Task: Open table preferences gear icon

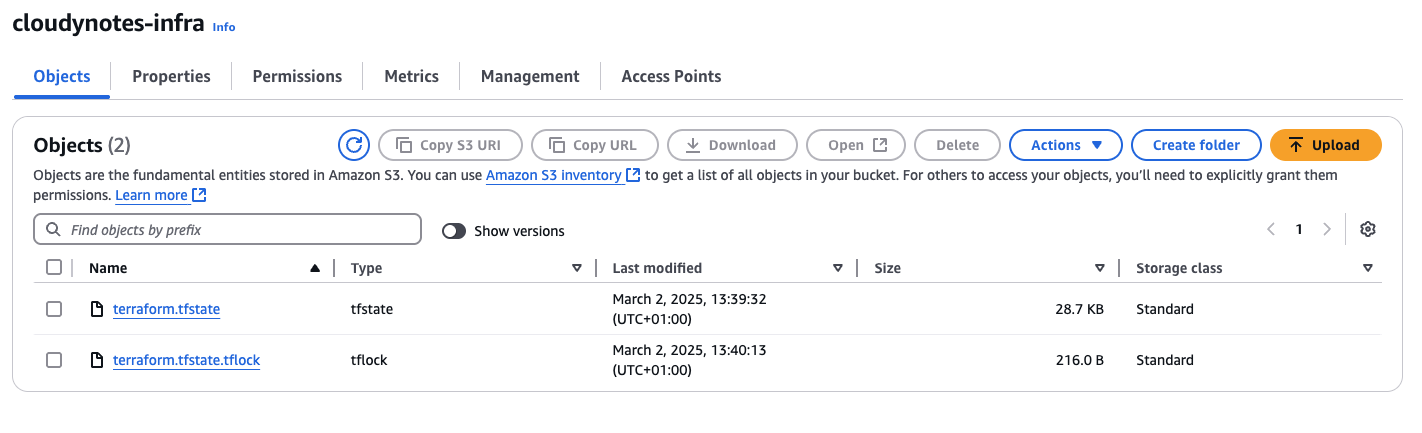Action: (x=1367, y=230)
